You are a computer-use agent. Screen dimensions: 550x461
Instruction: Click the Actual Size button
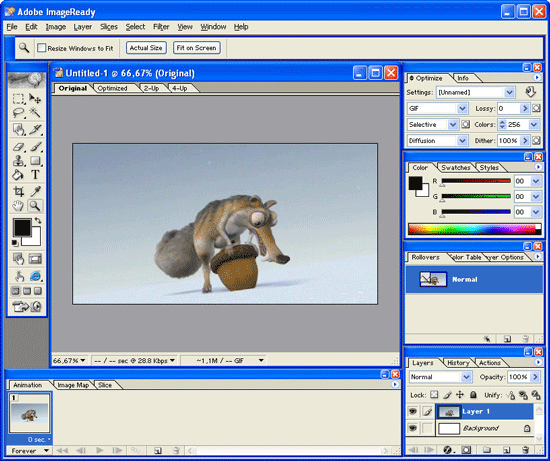point(146,48)
